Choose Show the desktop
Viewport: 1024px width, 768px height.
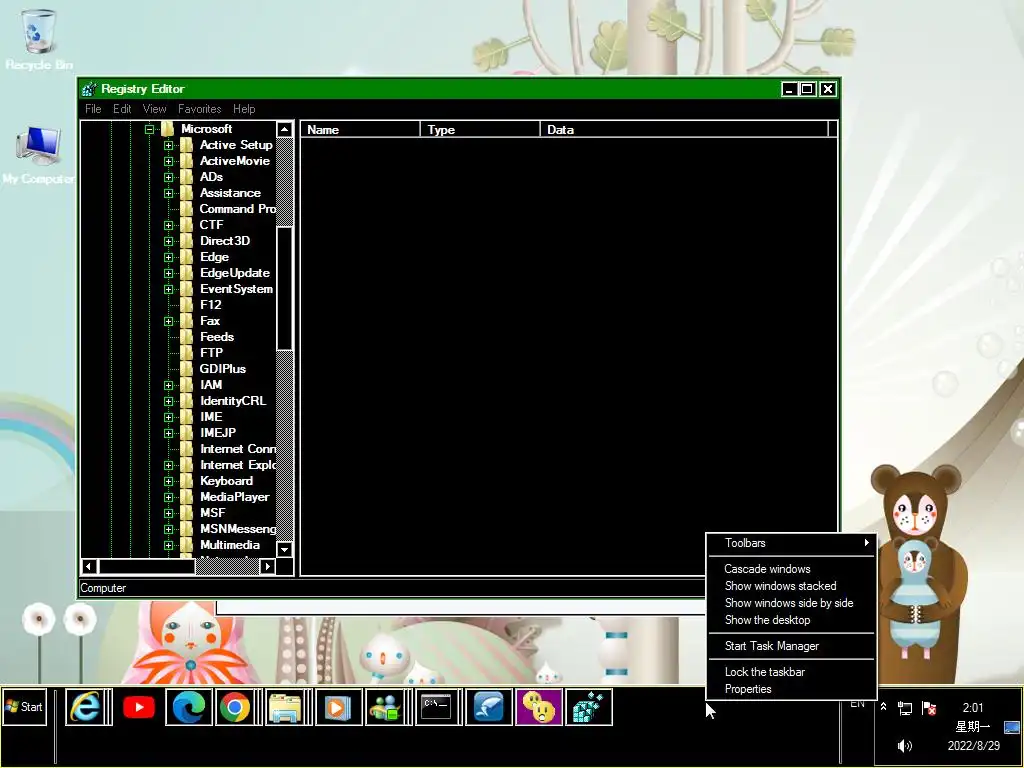(792, 620)
